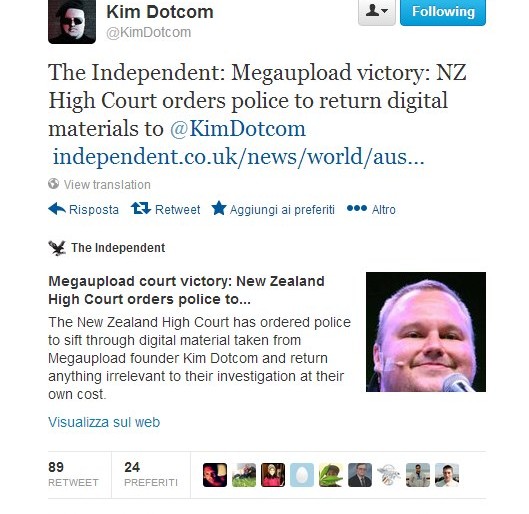The height and width of the screenshot is (514, 529).
Task: View the 24 Preferiti count
Action: 150,475
